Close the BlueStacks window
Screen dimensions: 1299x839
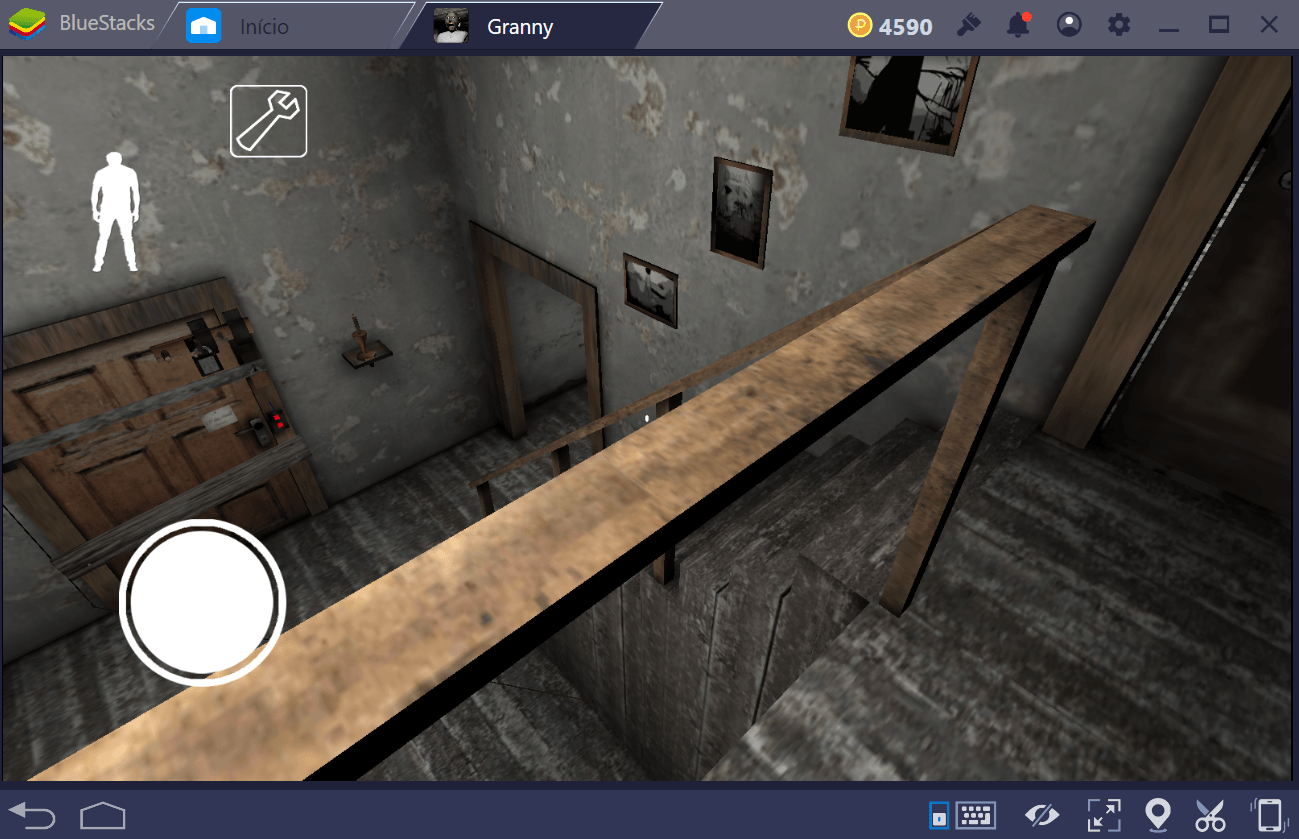[1269, 26]
